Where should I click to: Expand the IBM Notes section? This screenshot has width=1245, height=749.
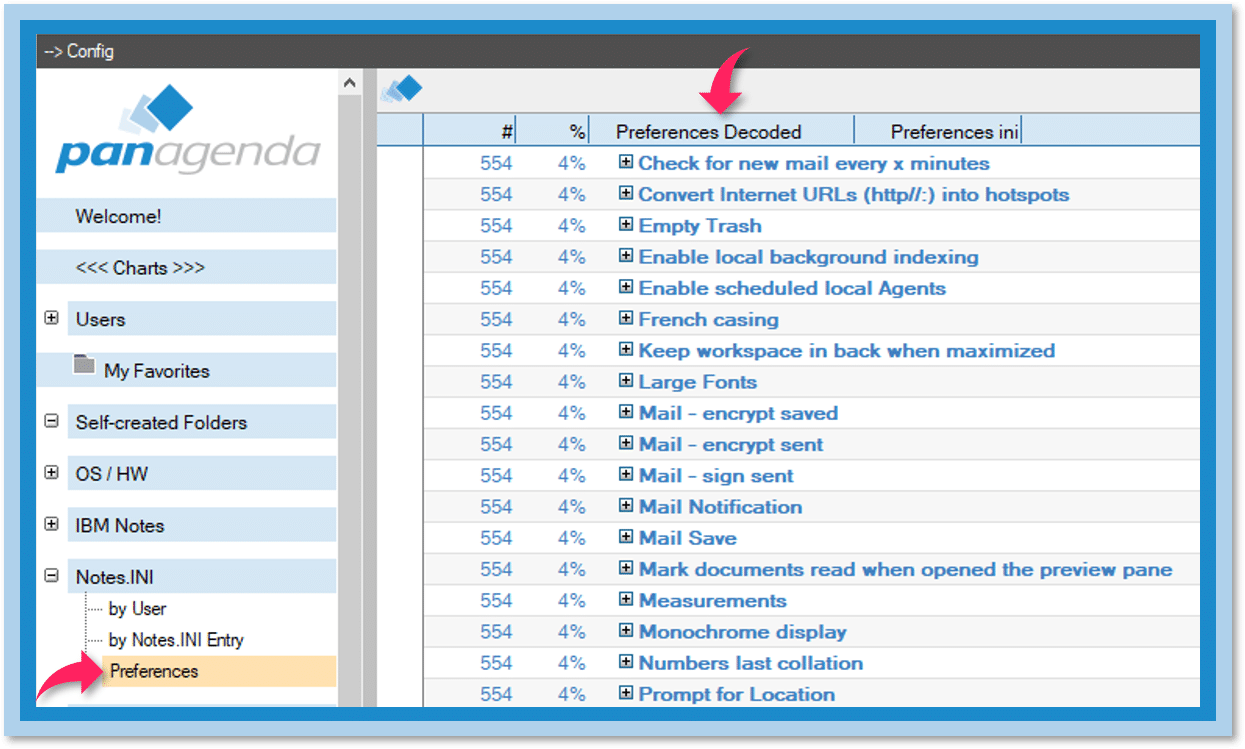point(52,524)
